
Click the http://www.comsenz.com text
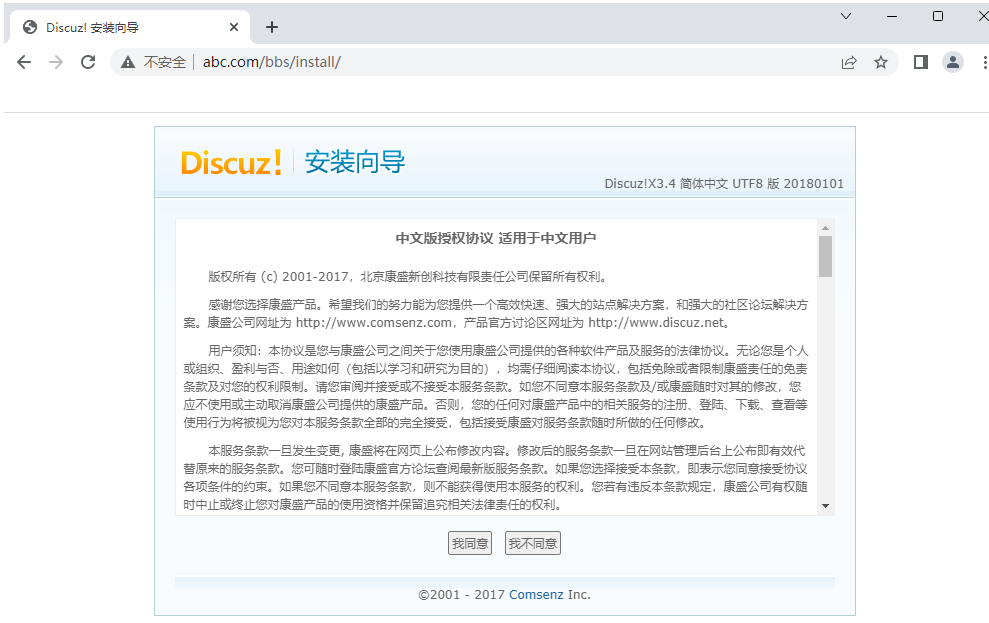(373, 323)
